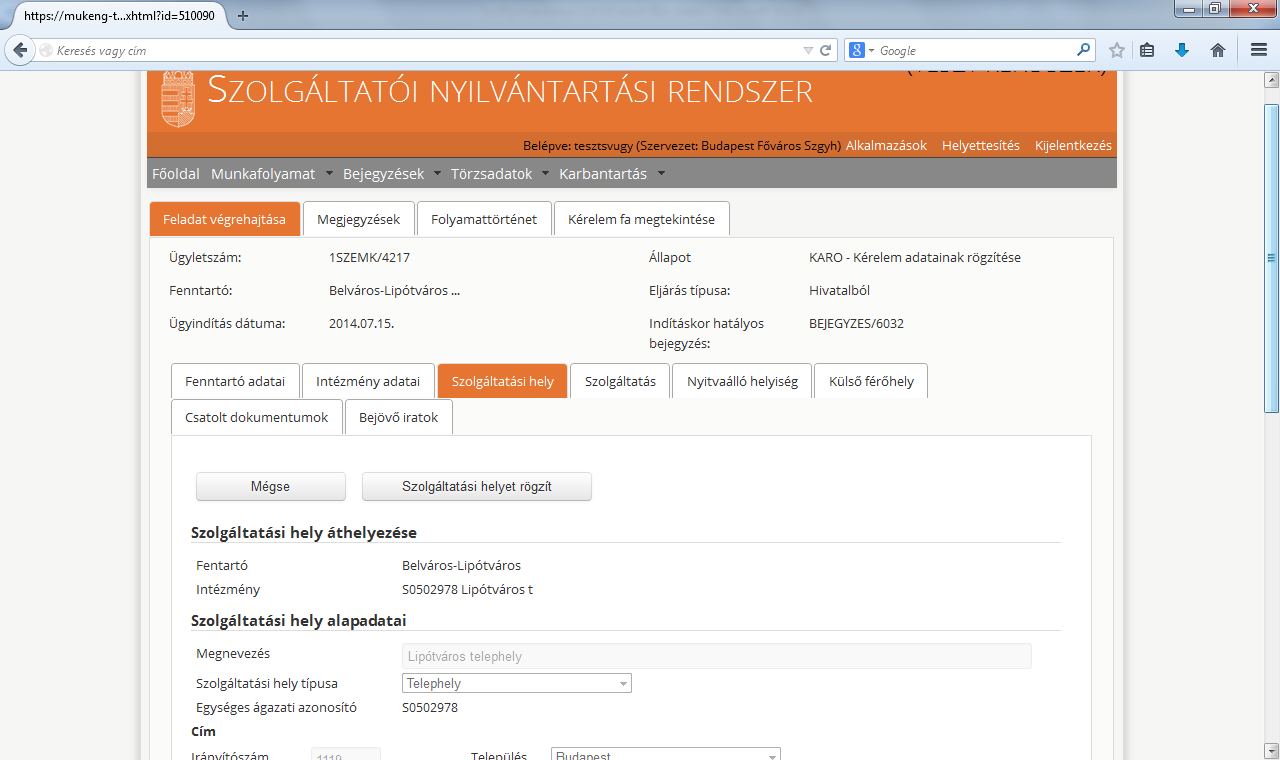Click the Megnevezés text field

[716, 656]
